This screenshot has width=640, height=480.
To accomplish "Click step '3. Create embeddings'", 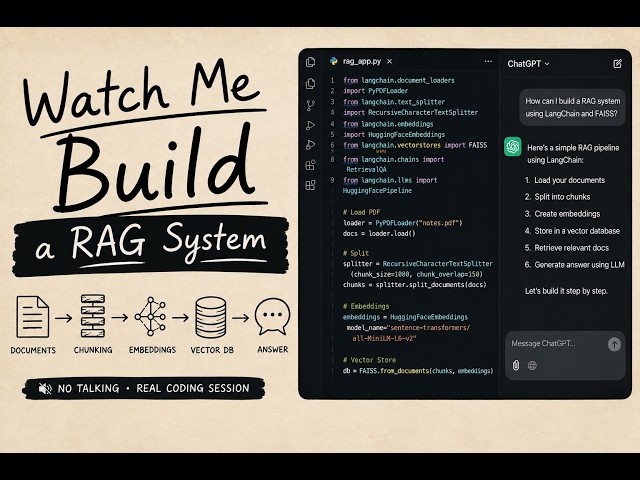I will tap(562, 214).
